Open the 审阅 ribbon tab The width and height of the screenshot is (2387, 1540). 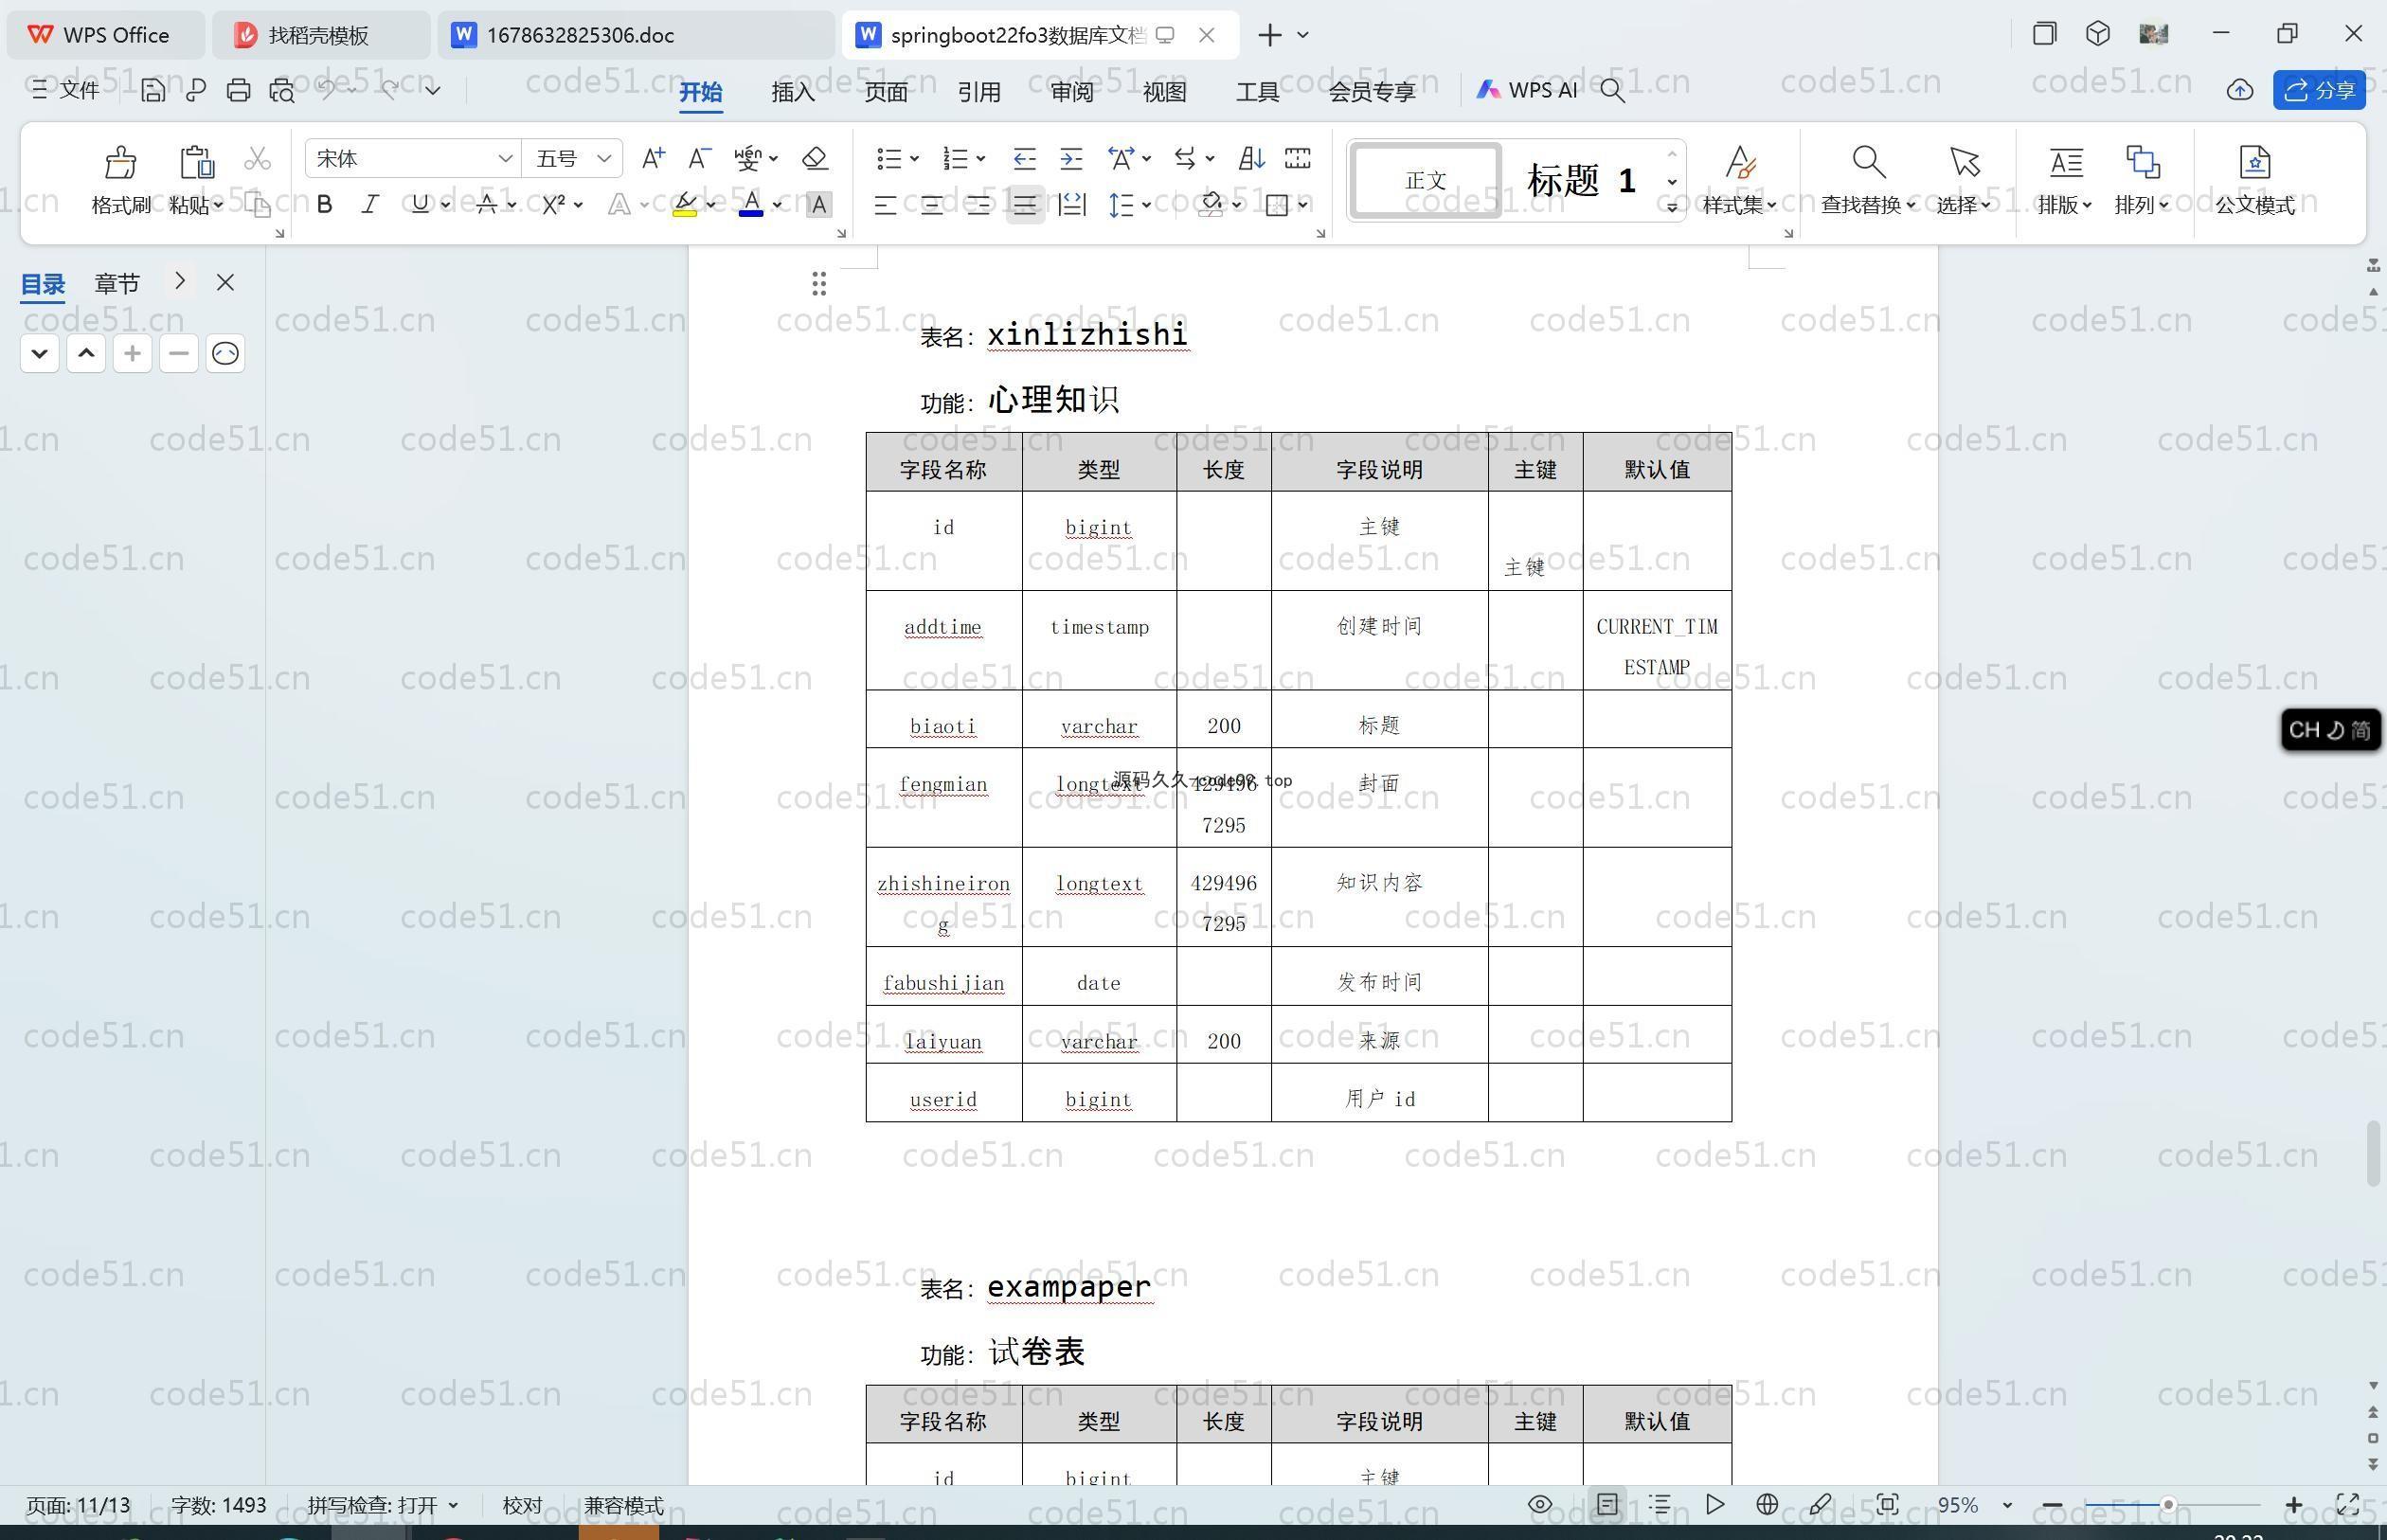(x=1072, y=91)
